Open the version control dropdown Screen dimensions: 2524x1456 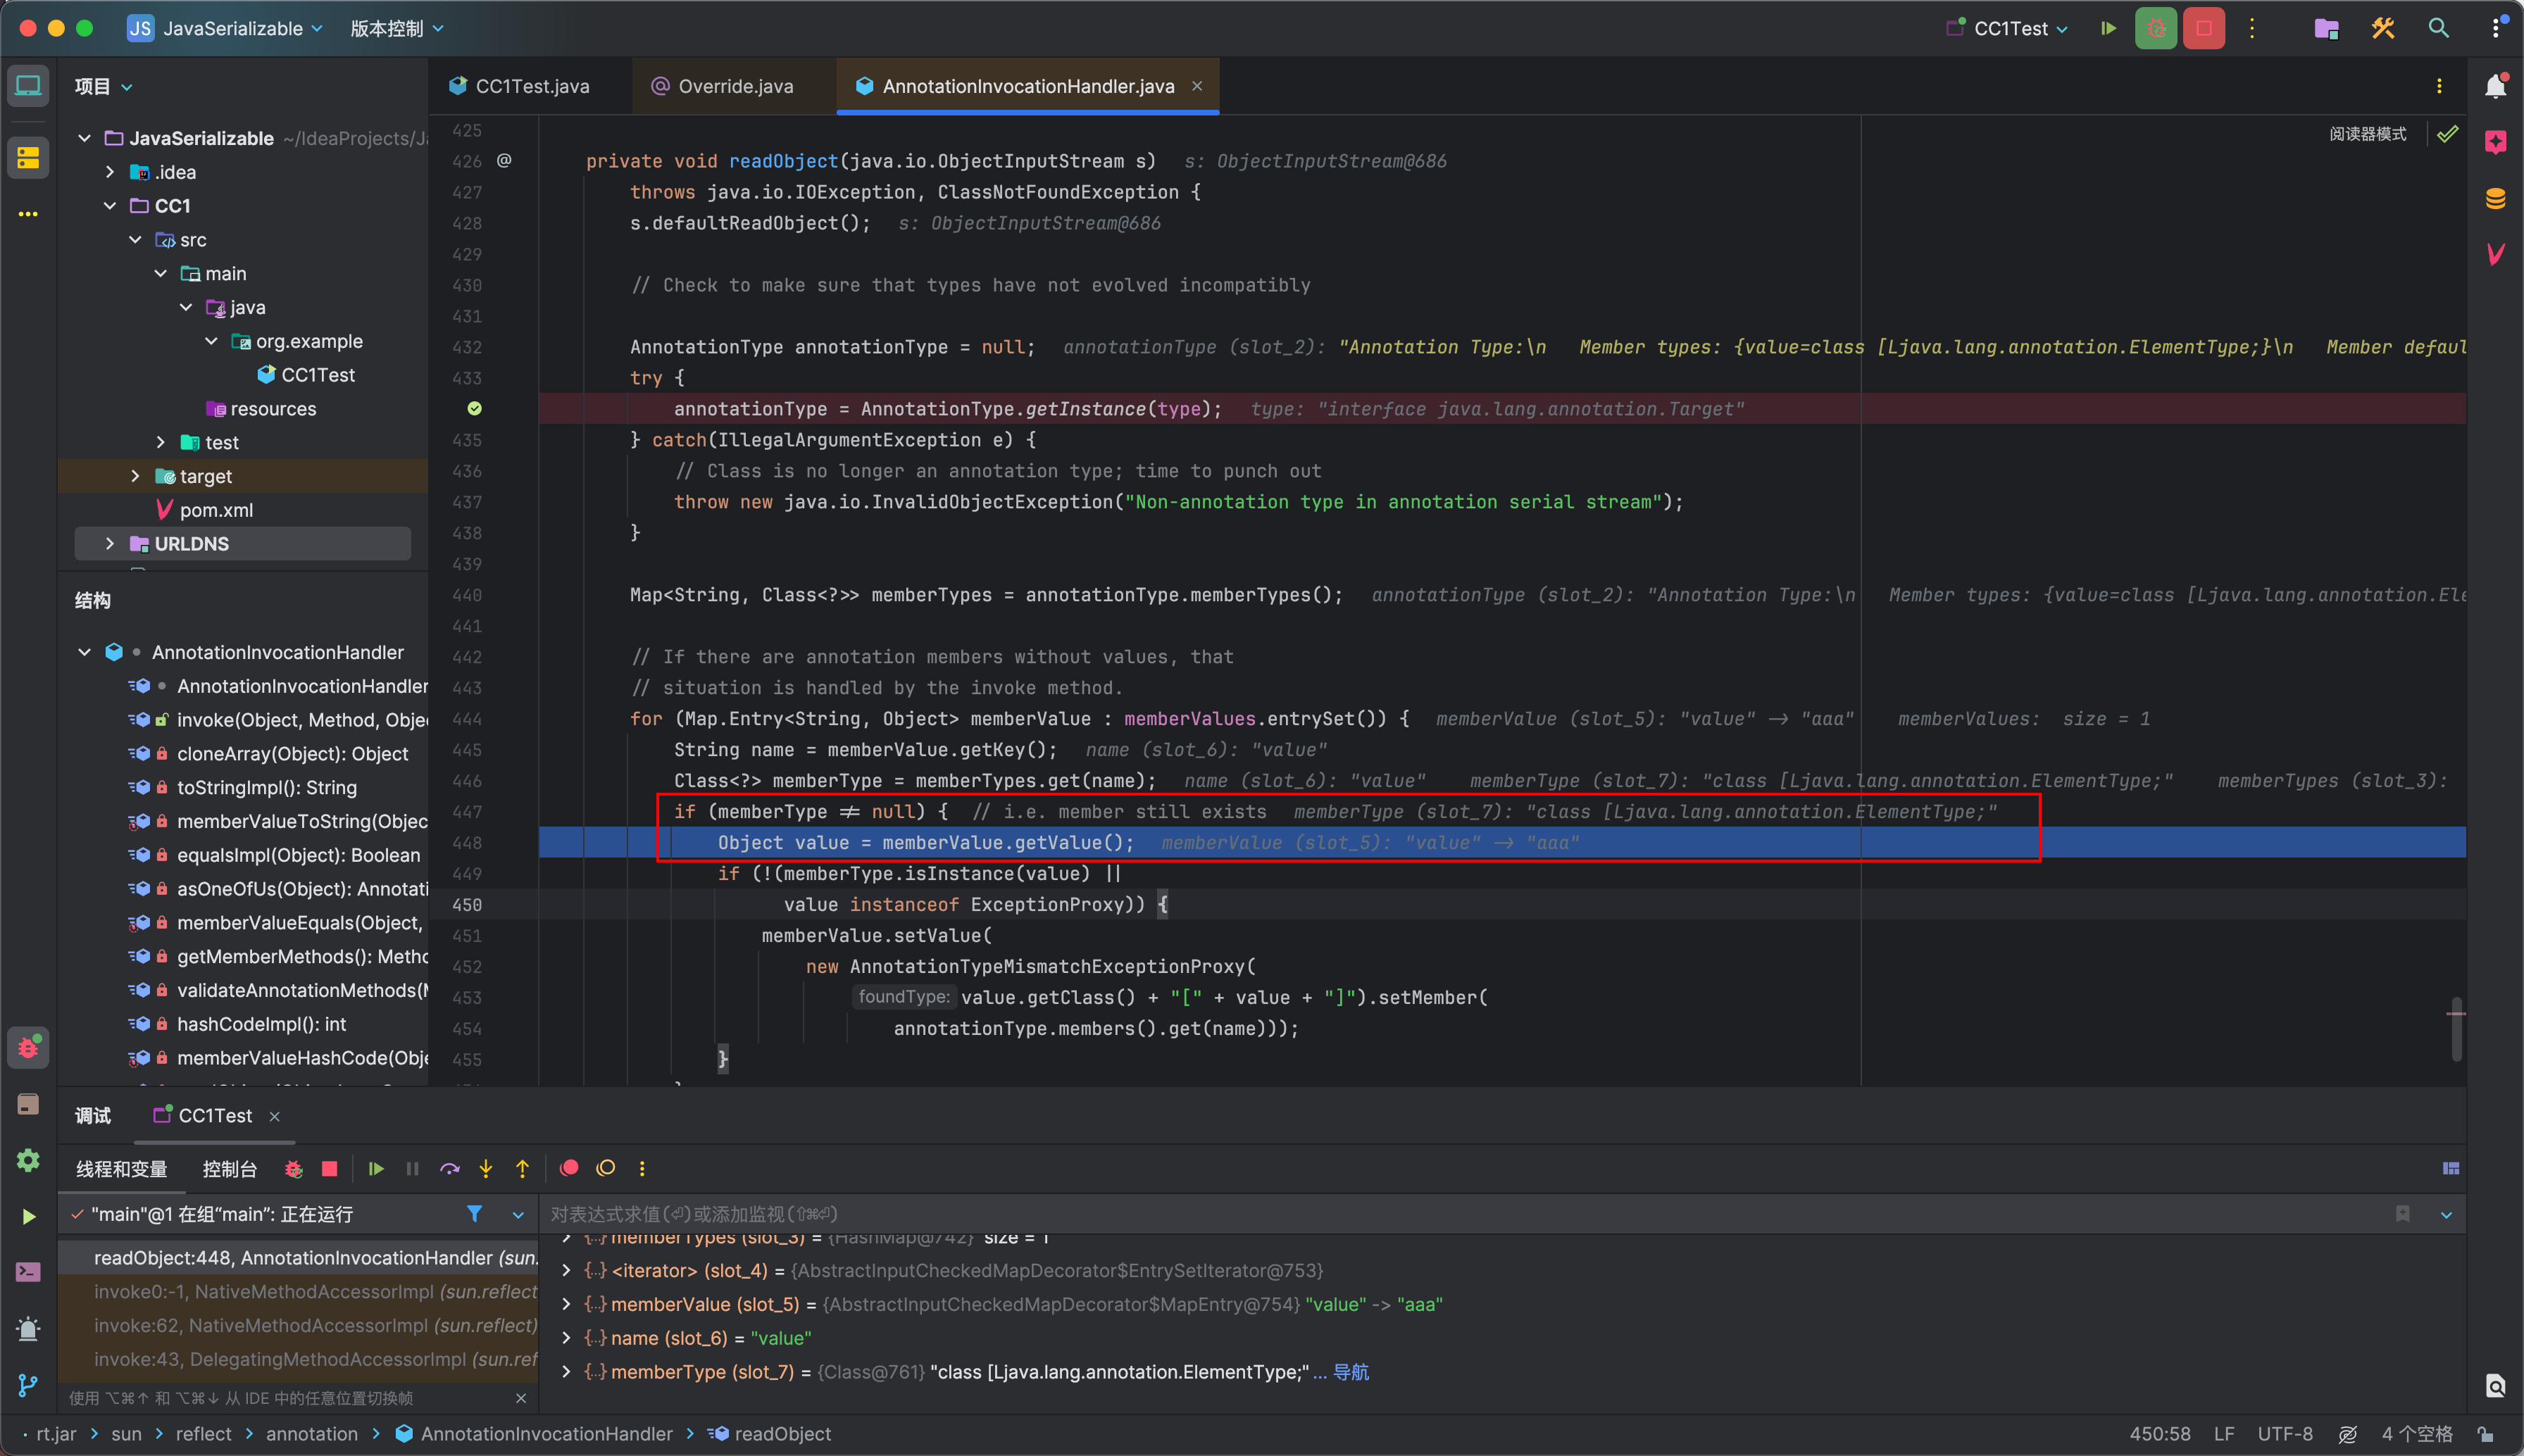pyautogui.click(x=397, y=29)
